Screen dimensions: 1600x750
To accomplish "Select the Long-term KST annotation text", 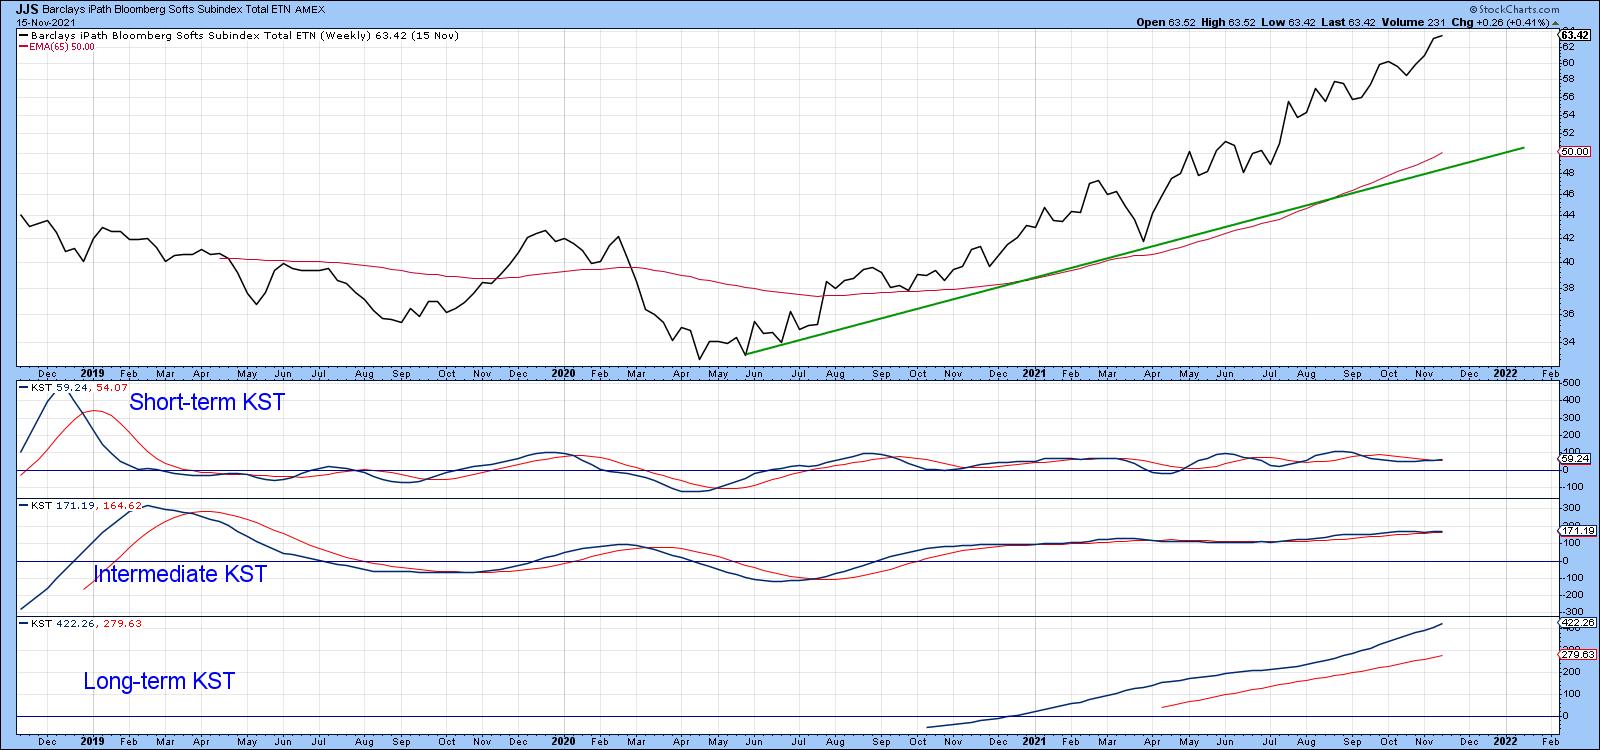I will 159,681.
